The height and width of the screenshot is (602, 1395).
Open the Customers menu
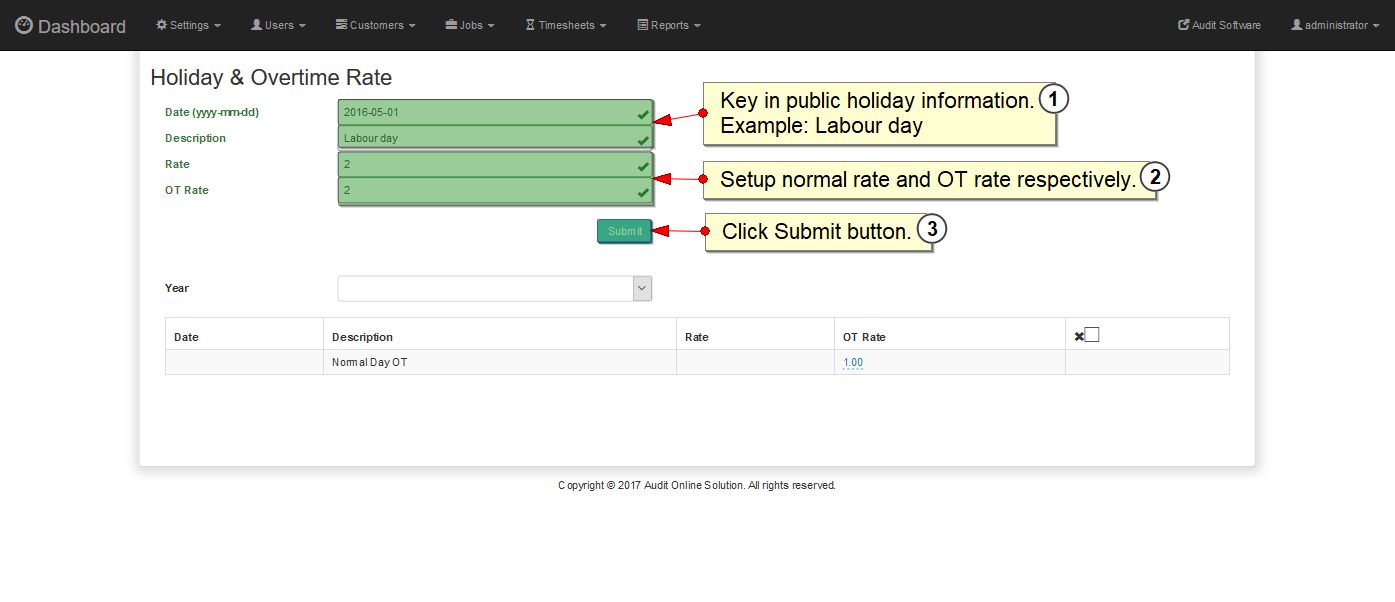point(375,25)
